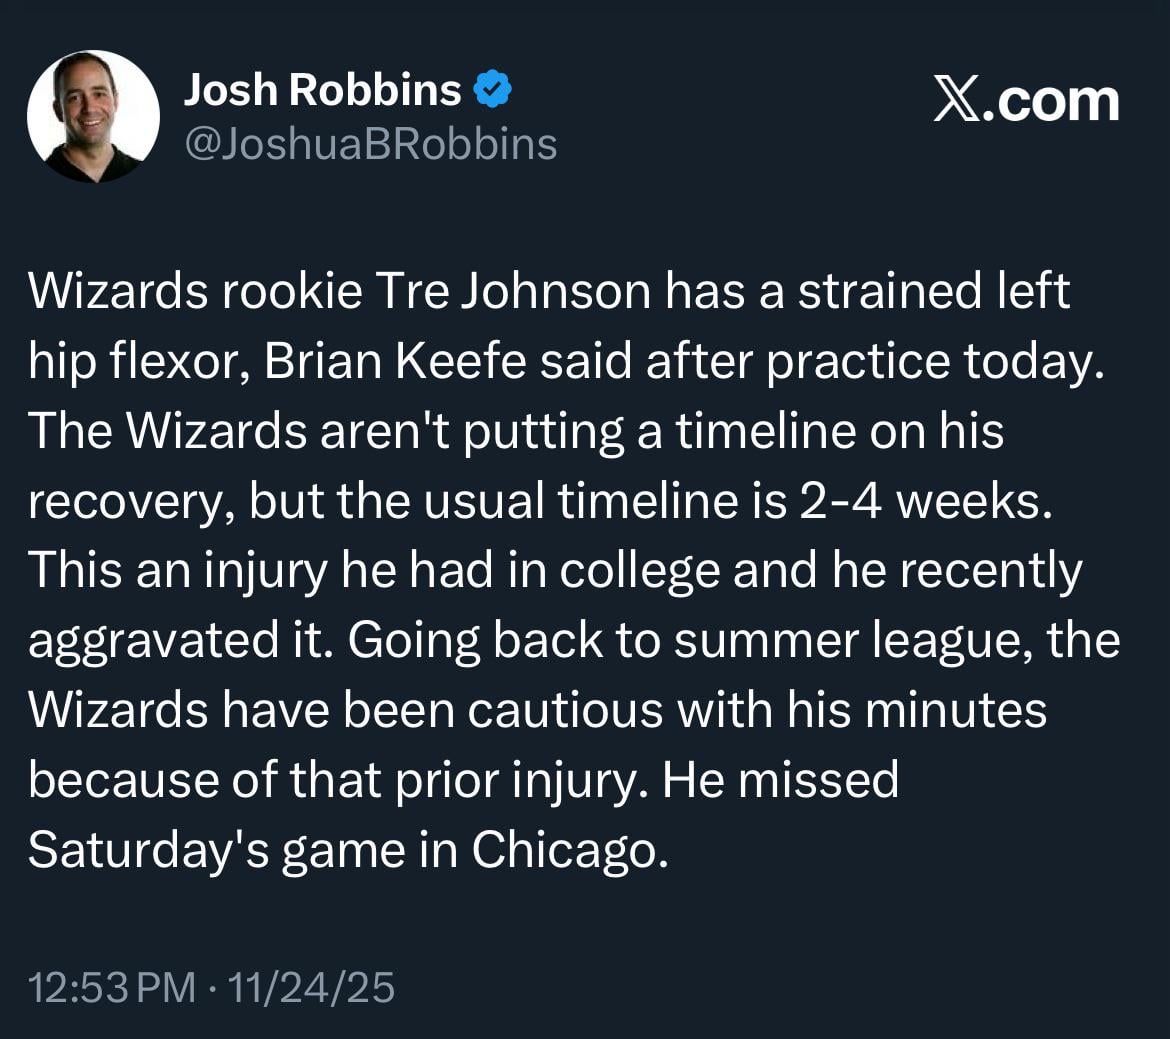Open the @JoshuaBRobbins handle

[370, 144]
